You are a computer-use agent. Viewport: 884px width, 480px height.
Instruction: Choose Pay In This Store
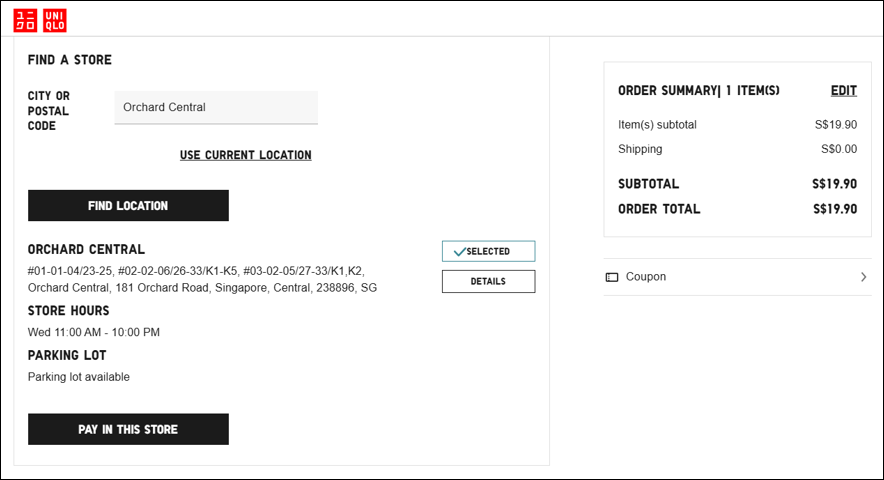pos(128,429)
